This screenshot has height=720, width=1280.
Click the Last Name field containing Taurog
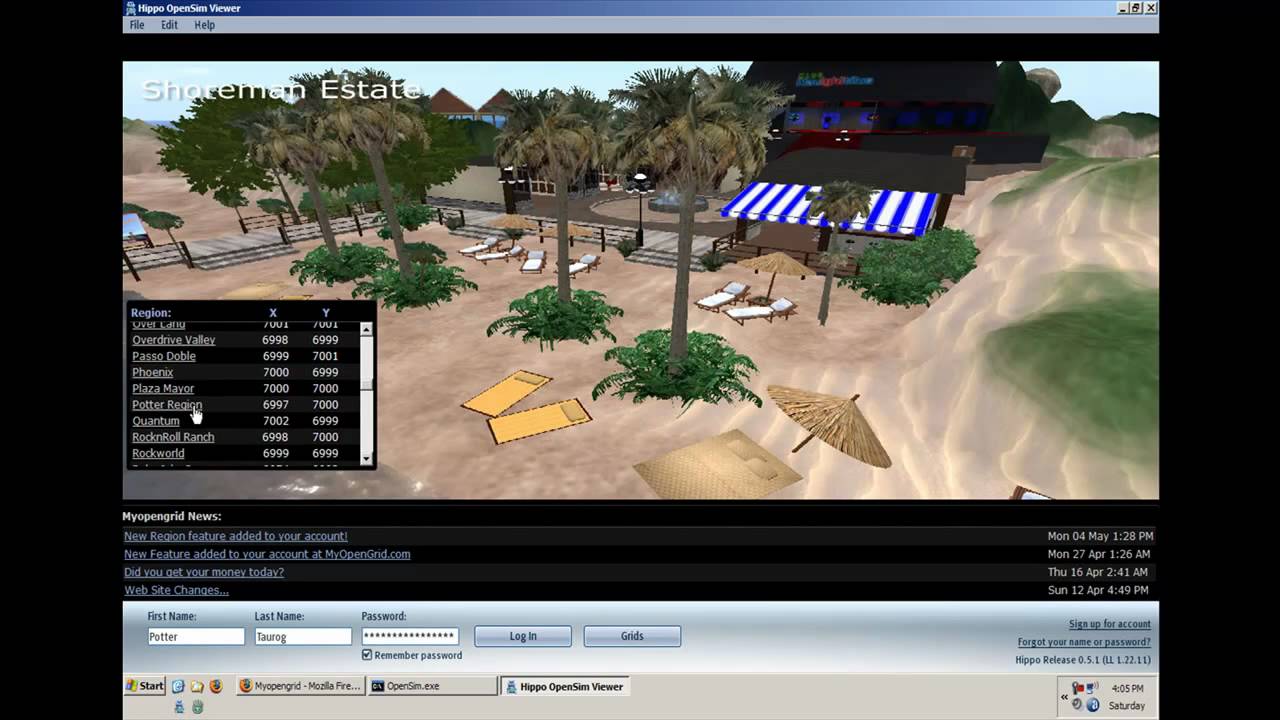(303, 636)
